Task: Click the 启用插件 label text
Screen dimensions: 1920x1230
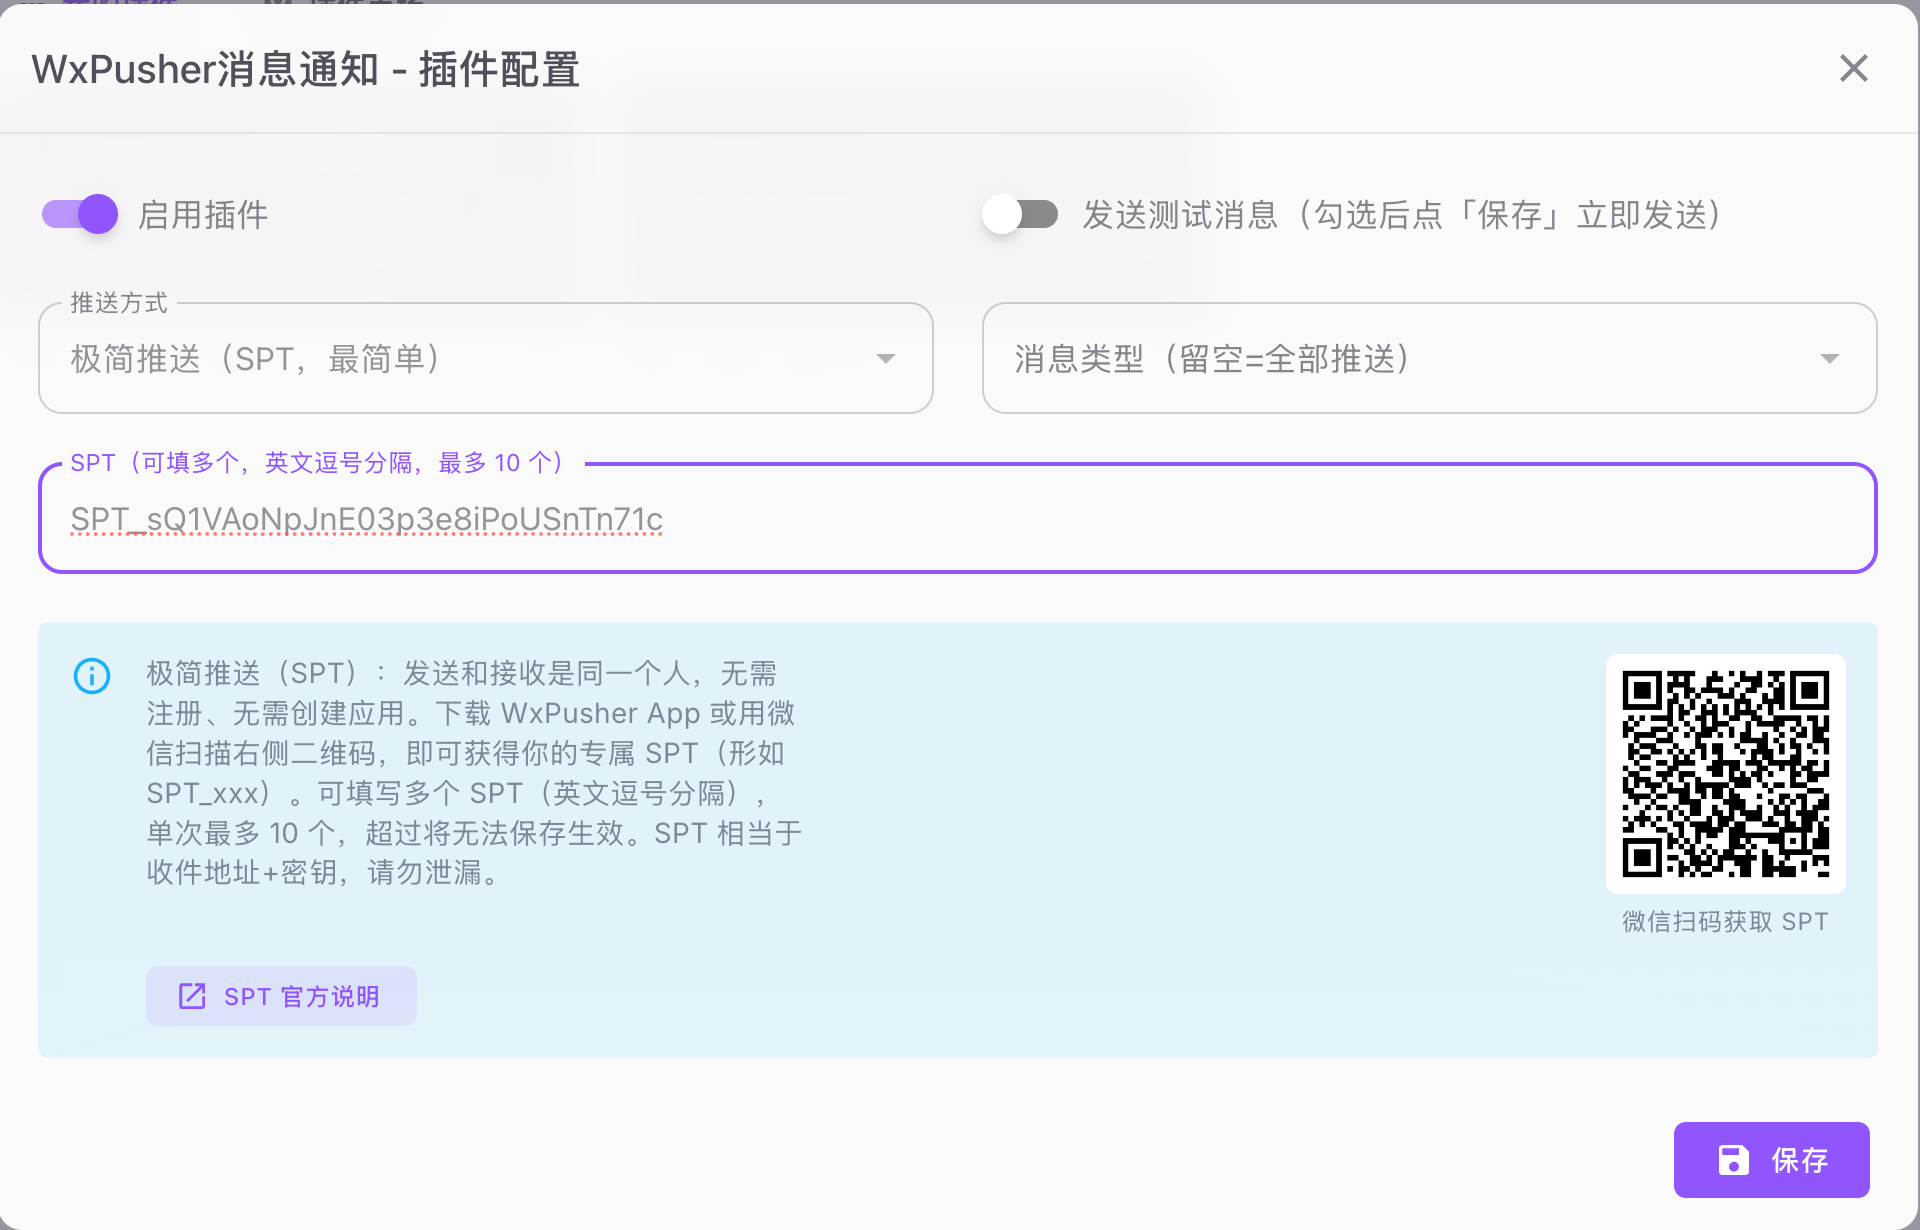Action: point(203,215)
